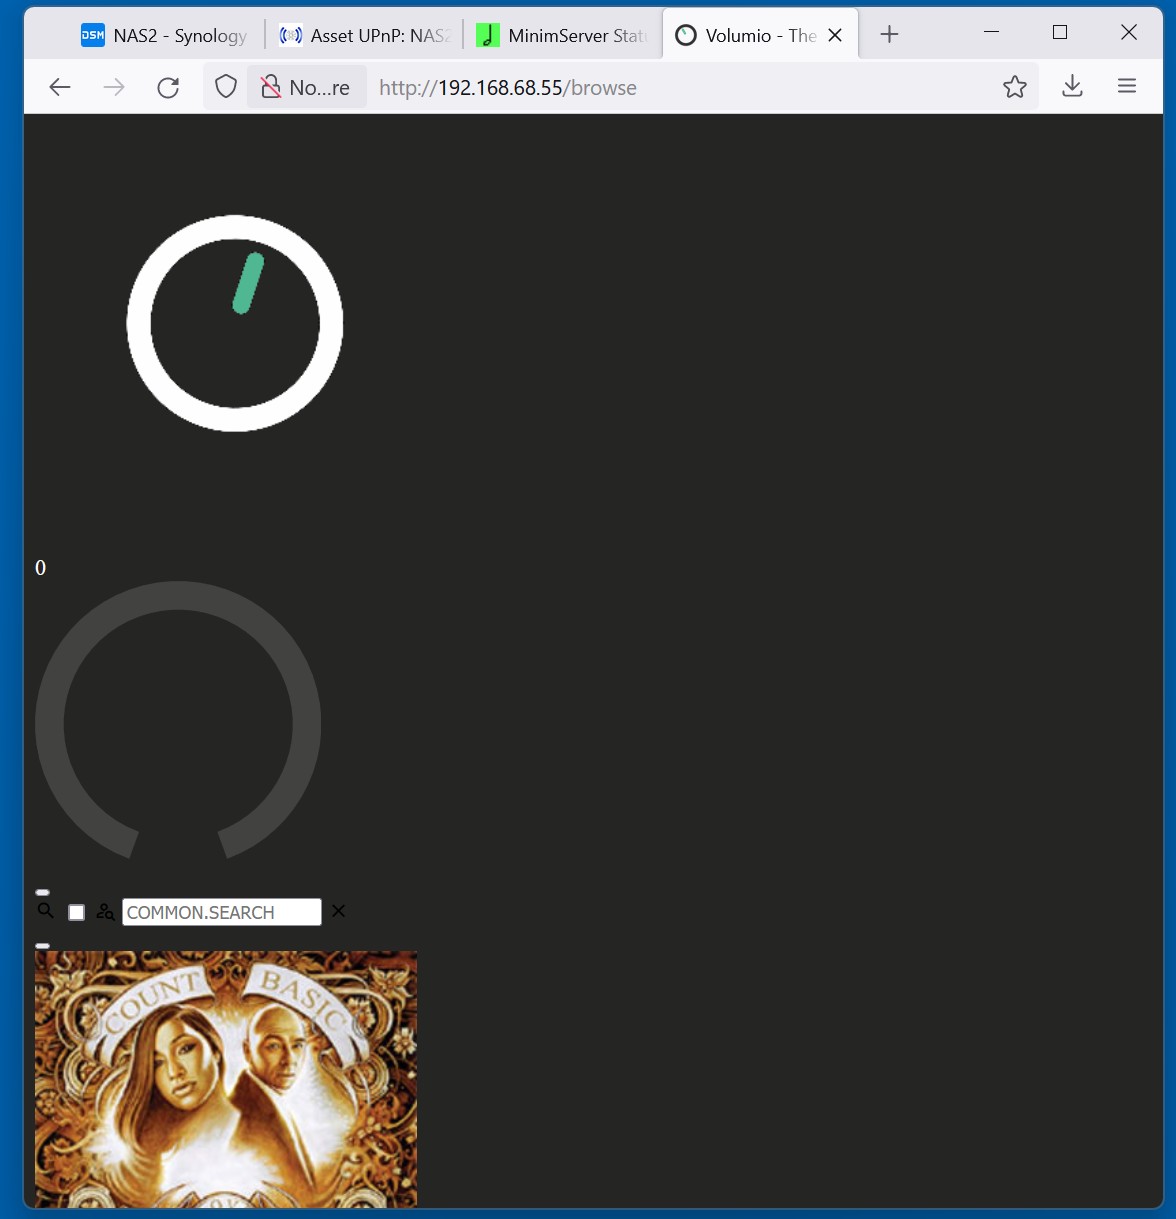Reload the Volumio page
This screenshot has height=1219, width=1176.
(x=168, y=87)
